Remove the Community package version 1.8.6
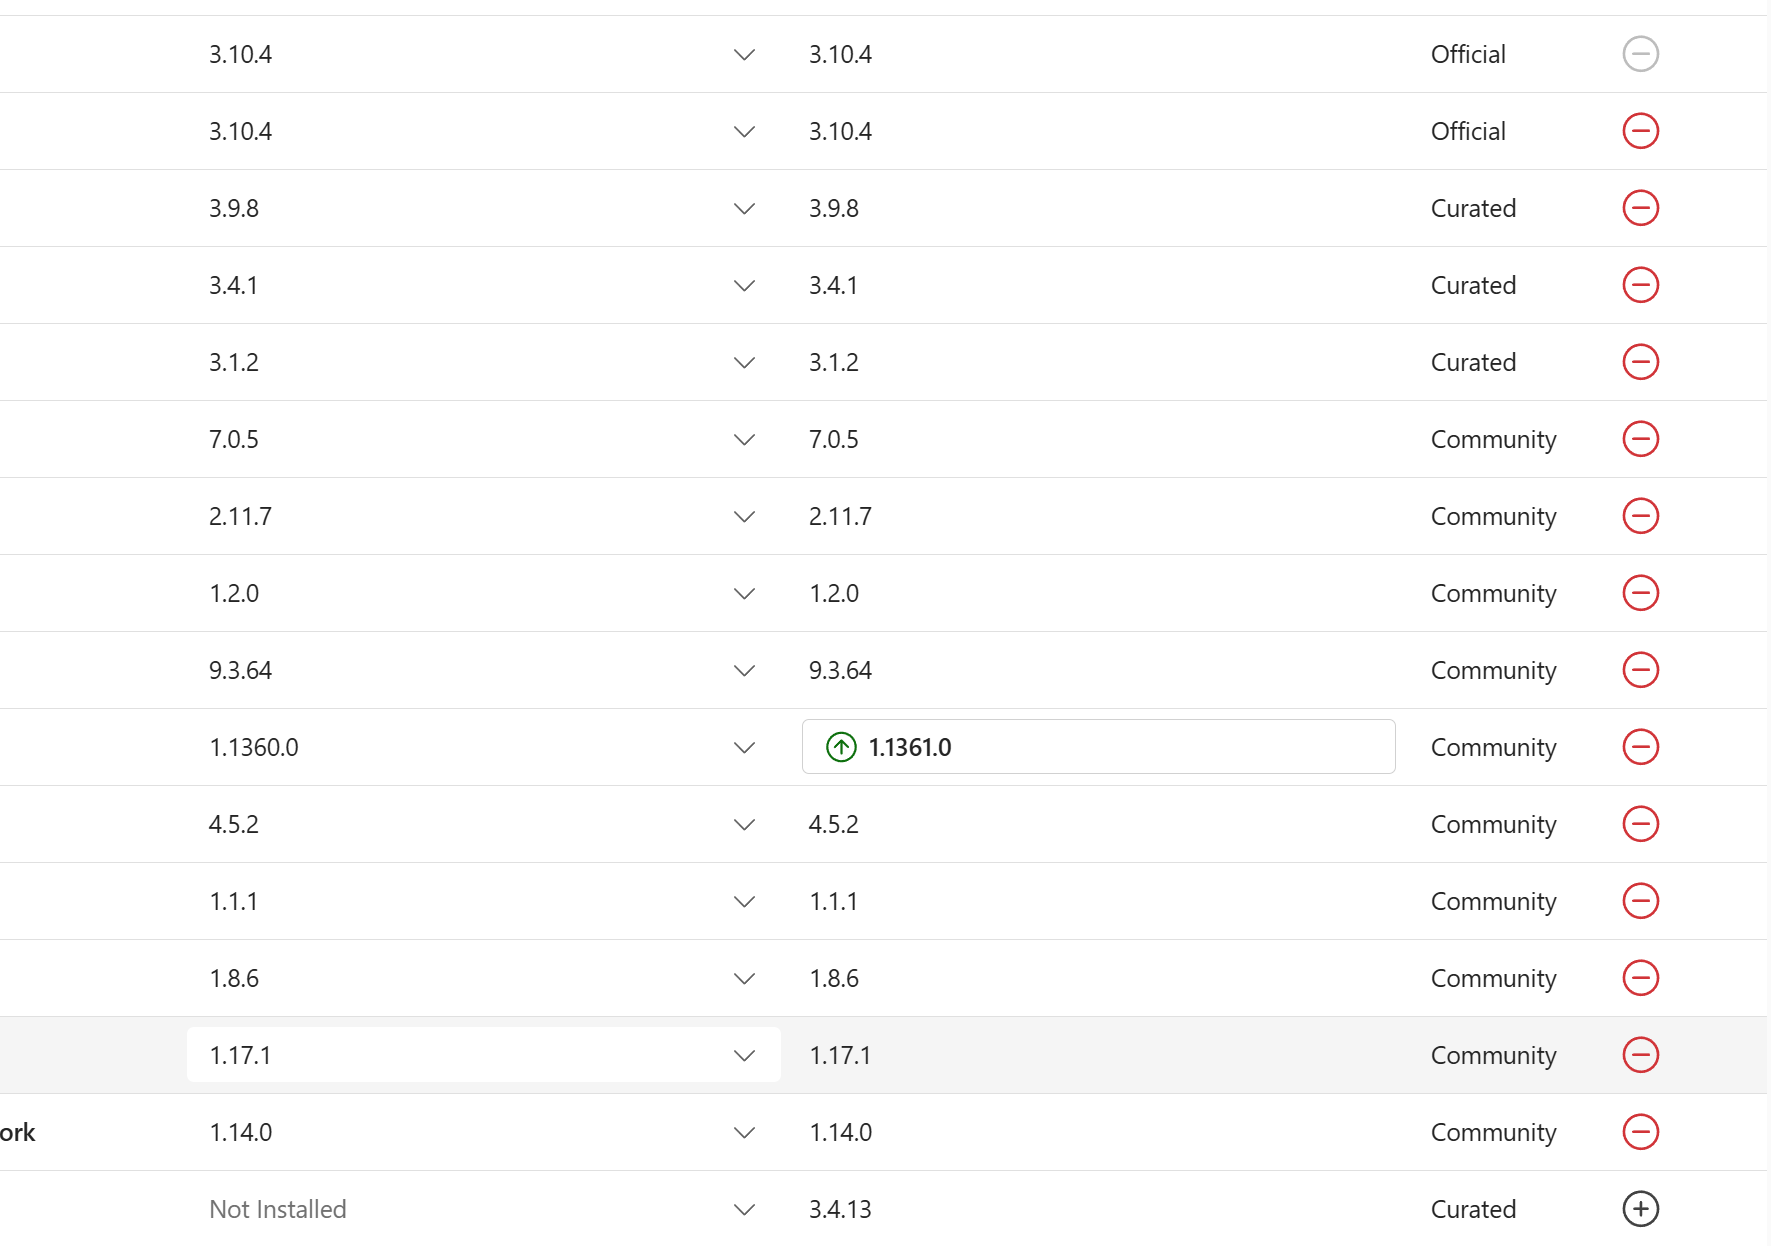 pos(1640,978)
